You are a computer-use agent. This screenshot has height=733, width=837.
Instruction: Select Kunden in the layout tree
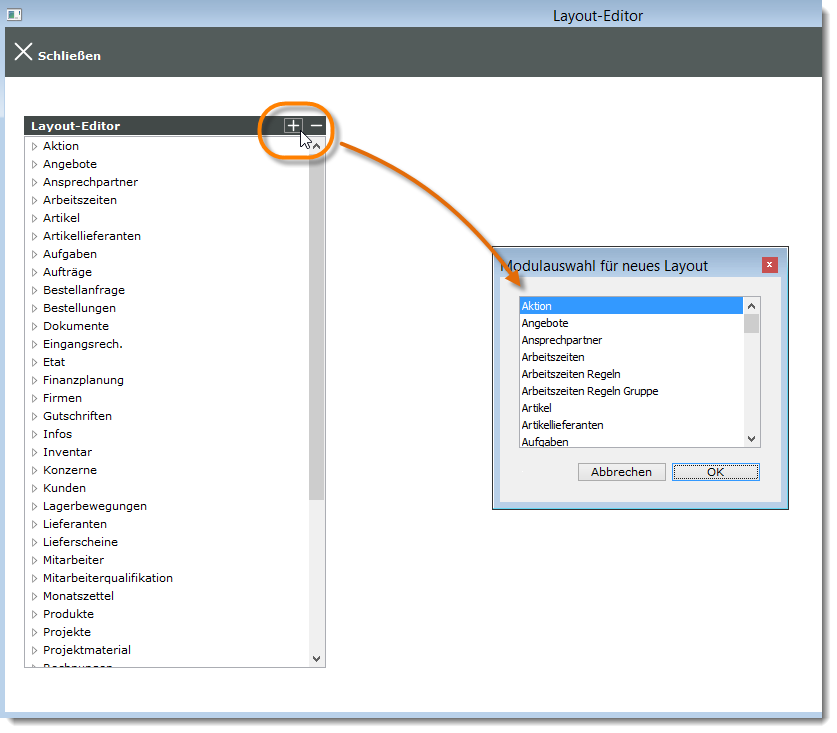[64, 488]
